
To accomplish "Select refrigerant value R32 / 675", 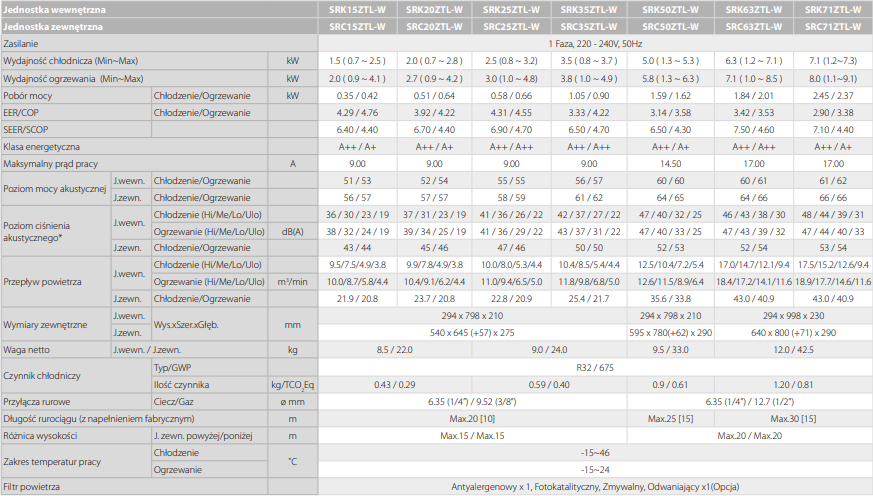I will click(x=595, y=368).
